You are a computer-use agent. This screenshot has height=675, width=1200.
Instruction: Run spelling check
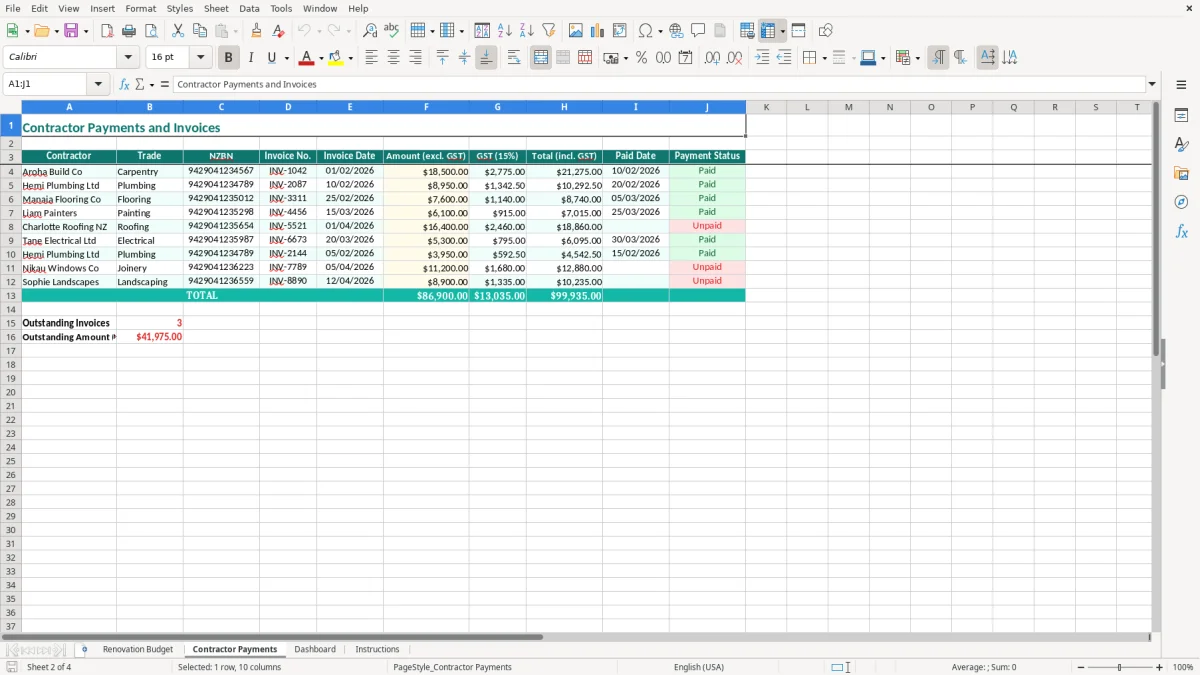coord(391,31)
